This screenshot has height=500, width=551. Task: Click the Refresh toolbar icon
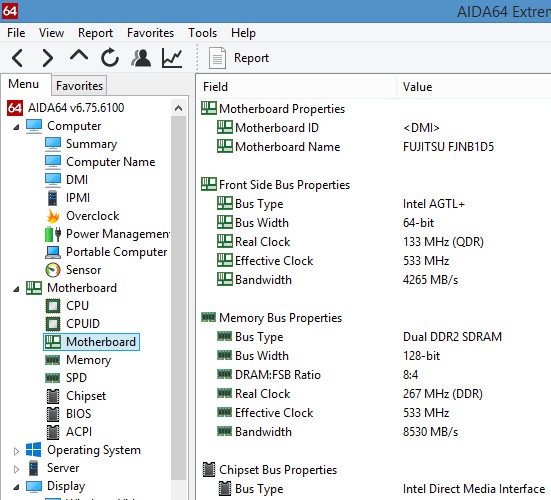pyautogui.click(x=110, y=57)
